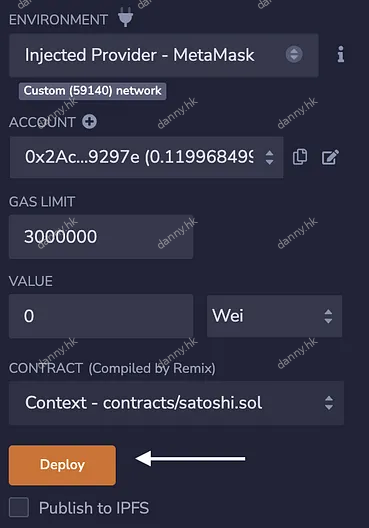
Task: Open the environment info icon
Action: (x=341, y=54)
